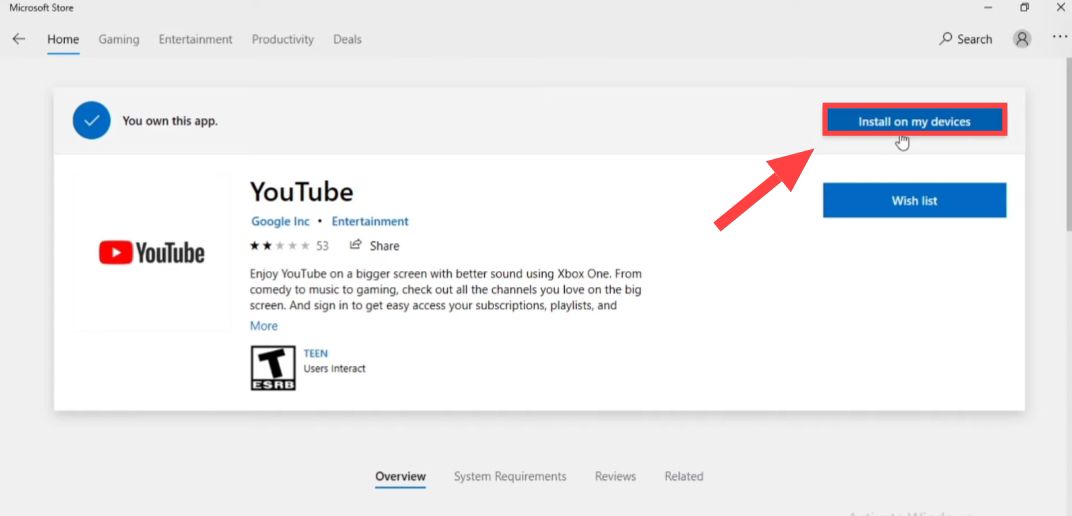Click the blue checkmark ownership icon
Image resolution: width=1072 pixels, height=516 pixels.
point(92,120)
